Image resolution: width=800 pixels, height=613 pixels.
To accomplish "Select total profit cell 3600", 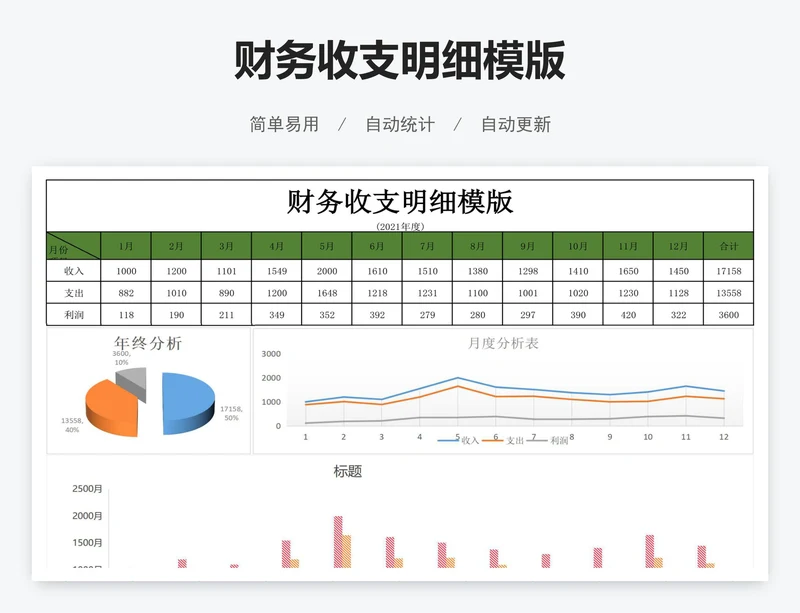I will (x=729, y=315).
